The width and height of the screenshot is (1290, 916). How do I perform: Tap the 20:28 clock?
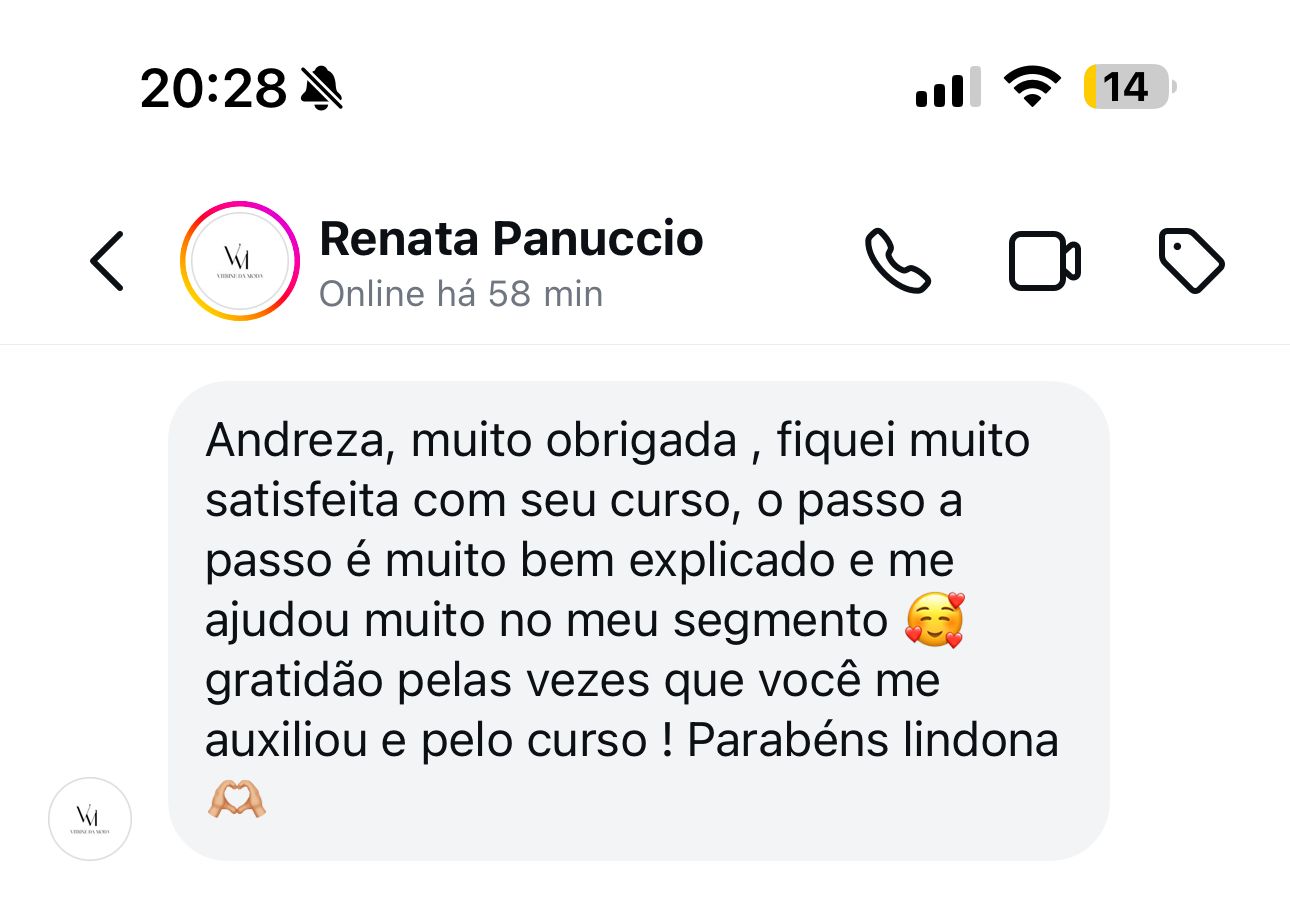point(214,89)
